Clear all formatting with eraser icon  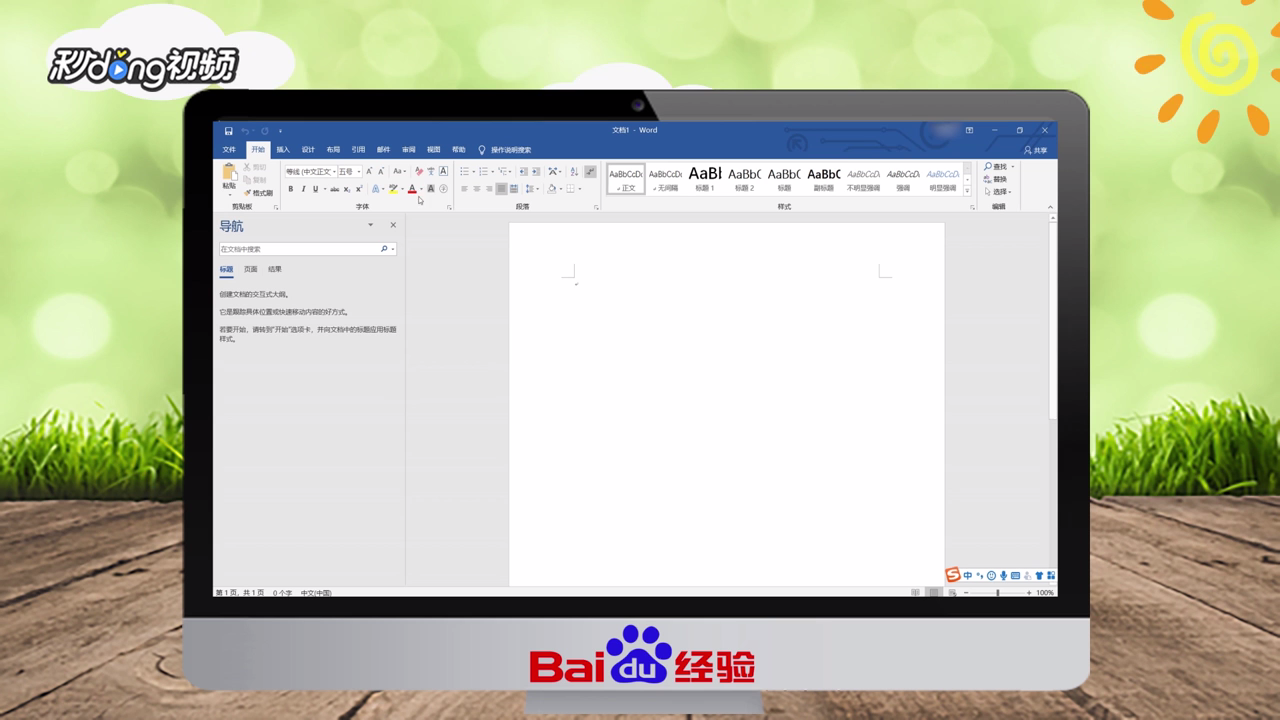(x=420, y=171)
